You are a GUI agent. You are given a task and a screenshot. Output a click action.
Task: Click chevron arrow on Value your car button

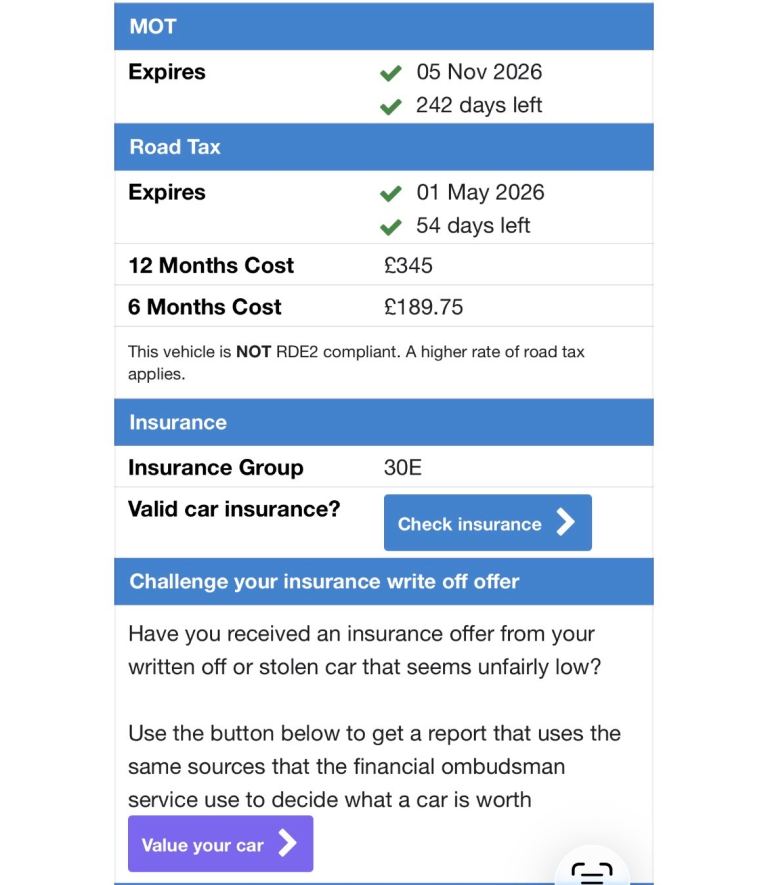coord(287,844)
